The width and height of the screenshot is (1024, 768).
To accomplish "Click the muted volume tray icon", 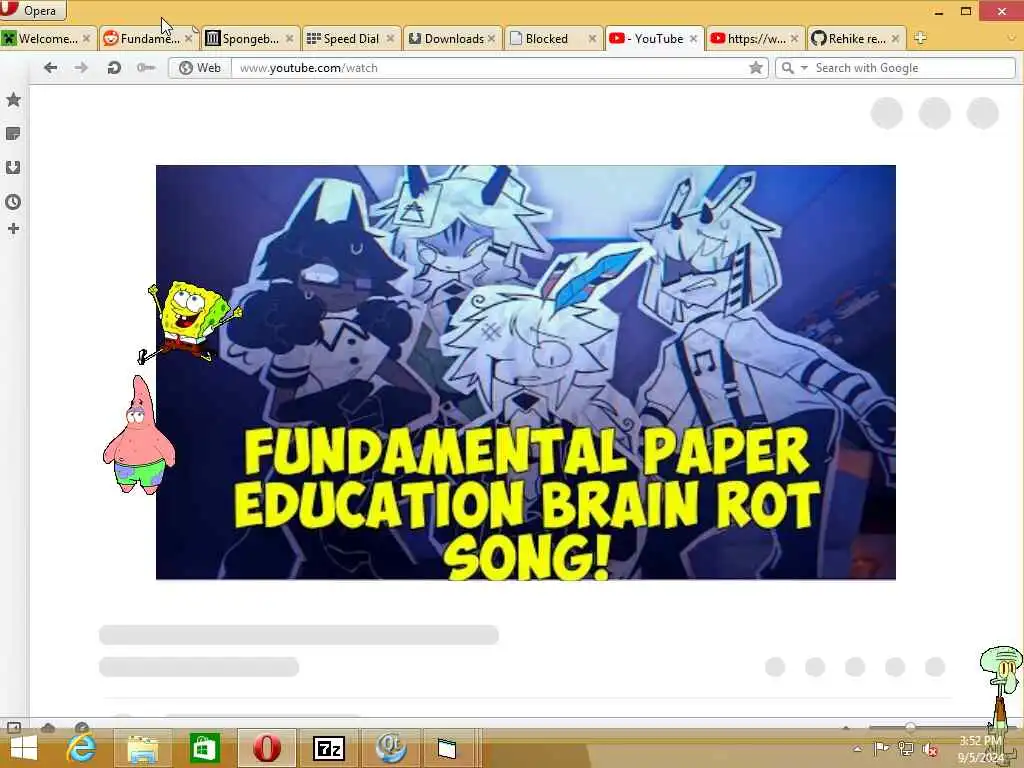I will (x=931, y=749).
